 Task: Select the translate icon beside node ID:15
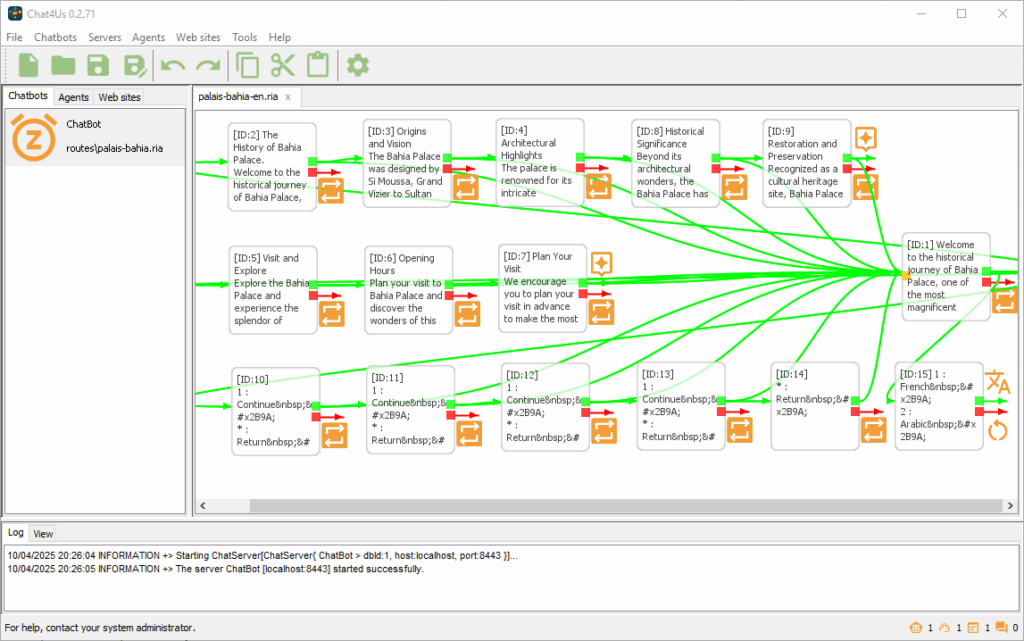pyautogui.click(x=998, y=382)
